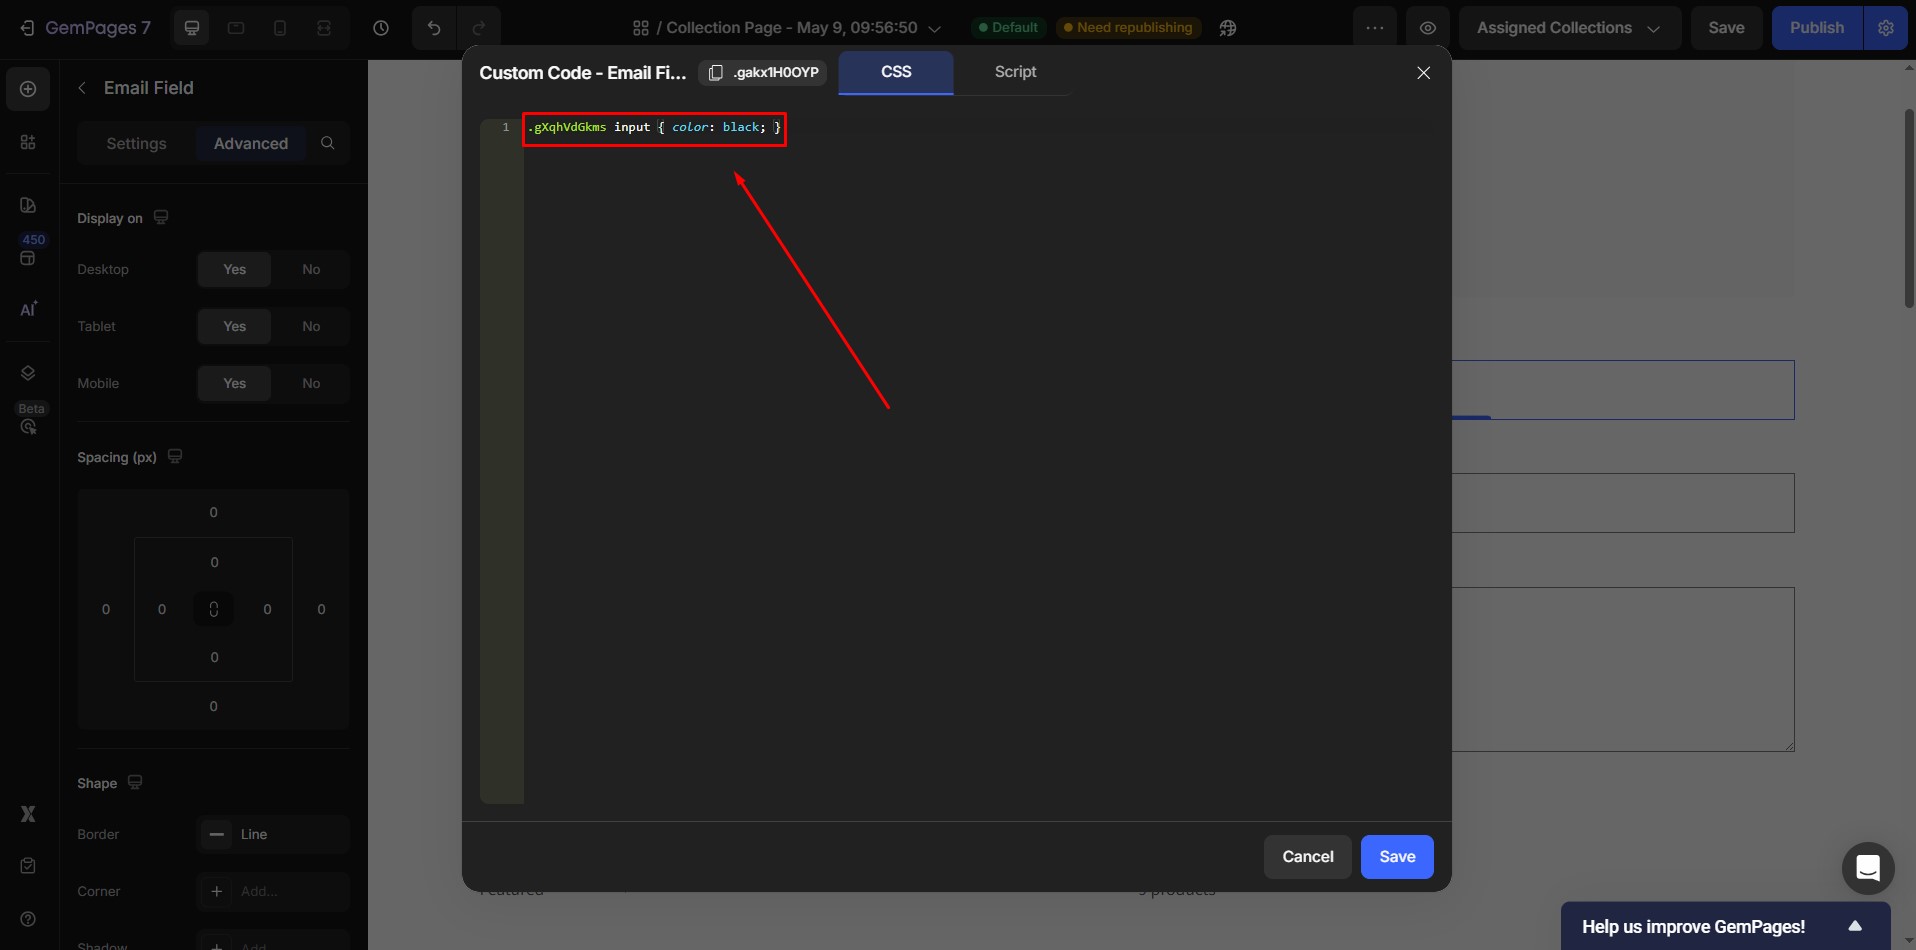
Task: Set Mobile display to No
Action: 311,383
